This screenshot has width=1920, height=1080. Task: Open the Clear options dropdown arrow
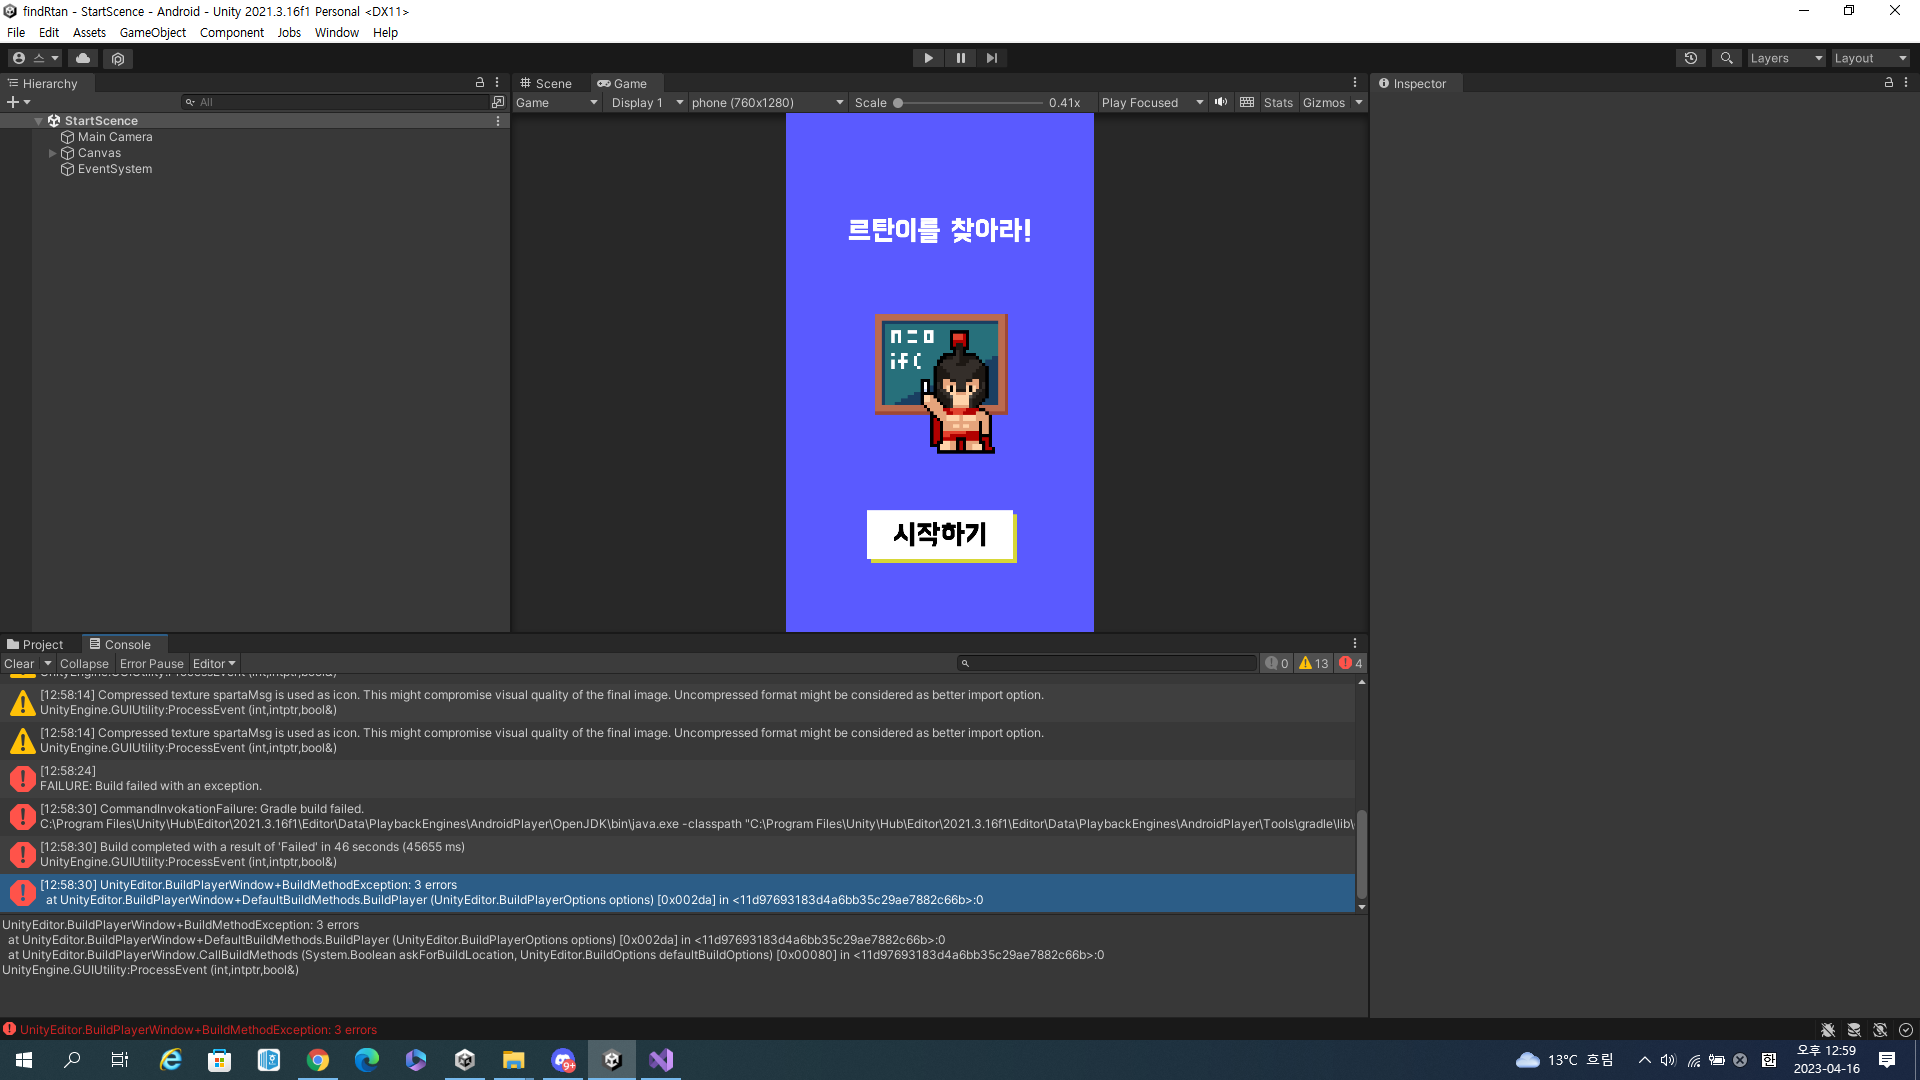47,663
